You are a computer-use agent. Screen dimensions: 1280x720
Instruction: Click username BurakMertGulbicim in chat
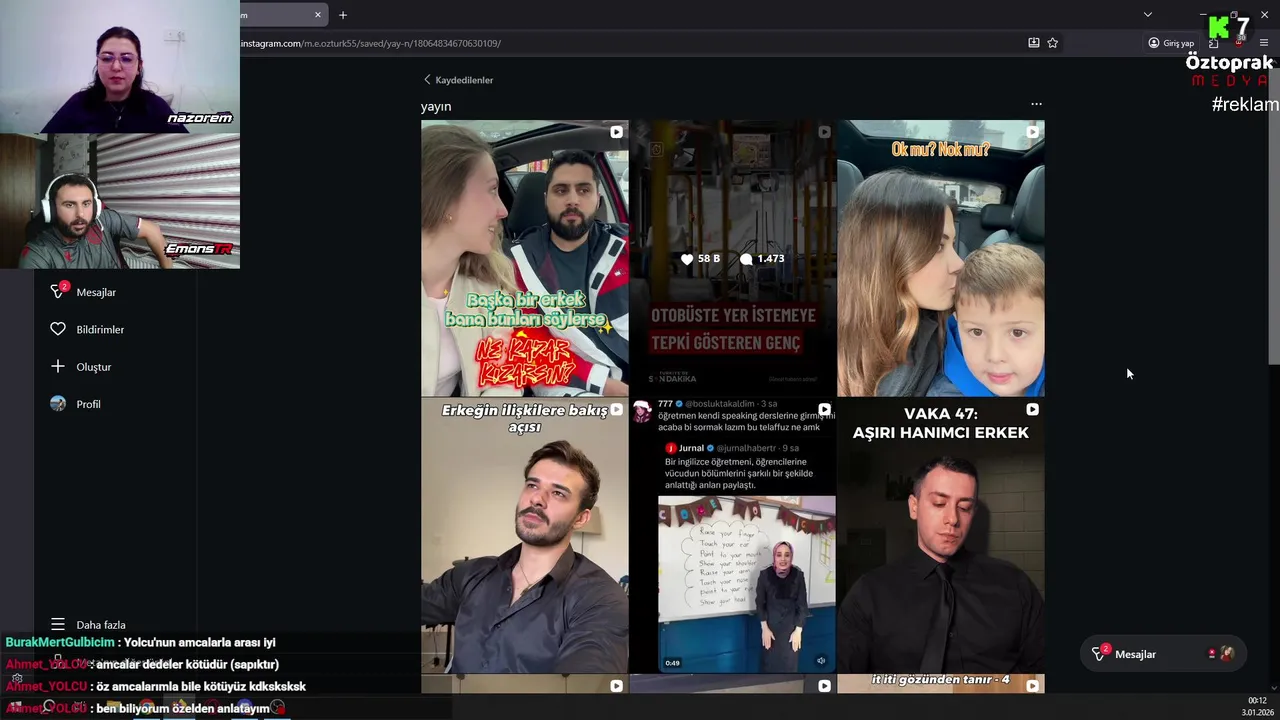pos(60,643)
